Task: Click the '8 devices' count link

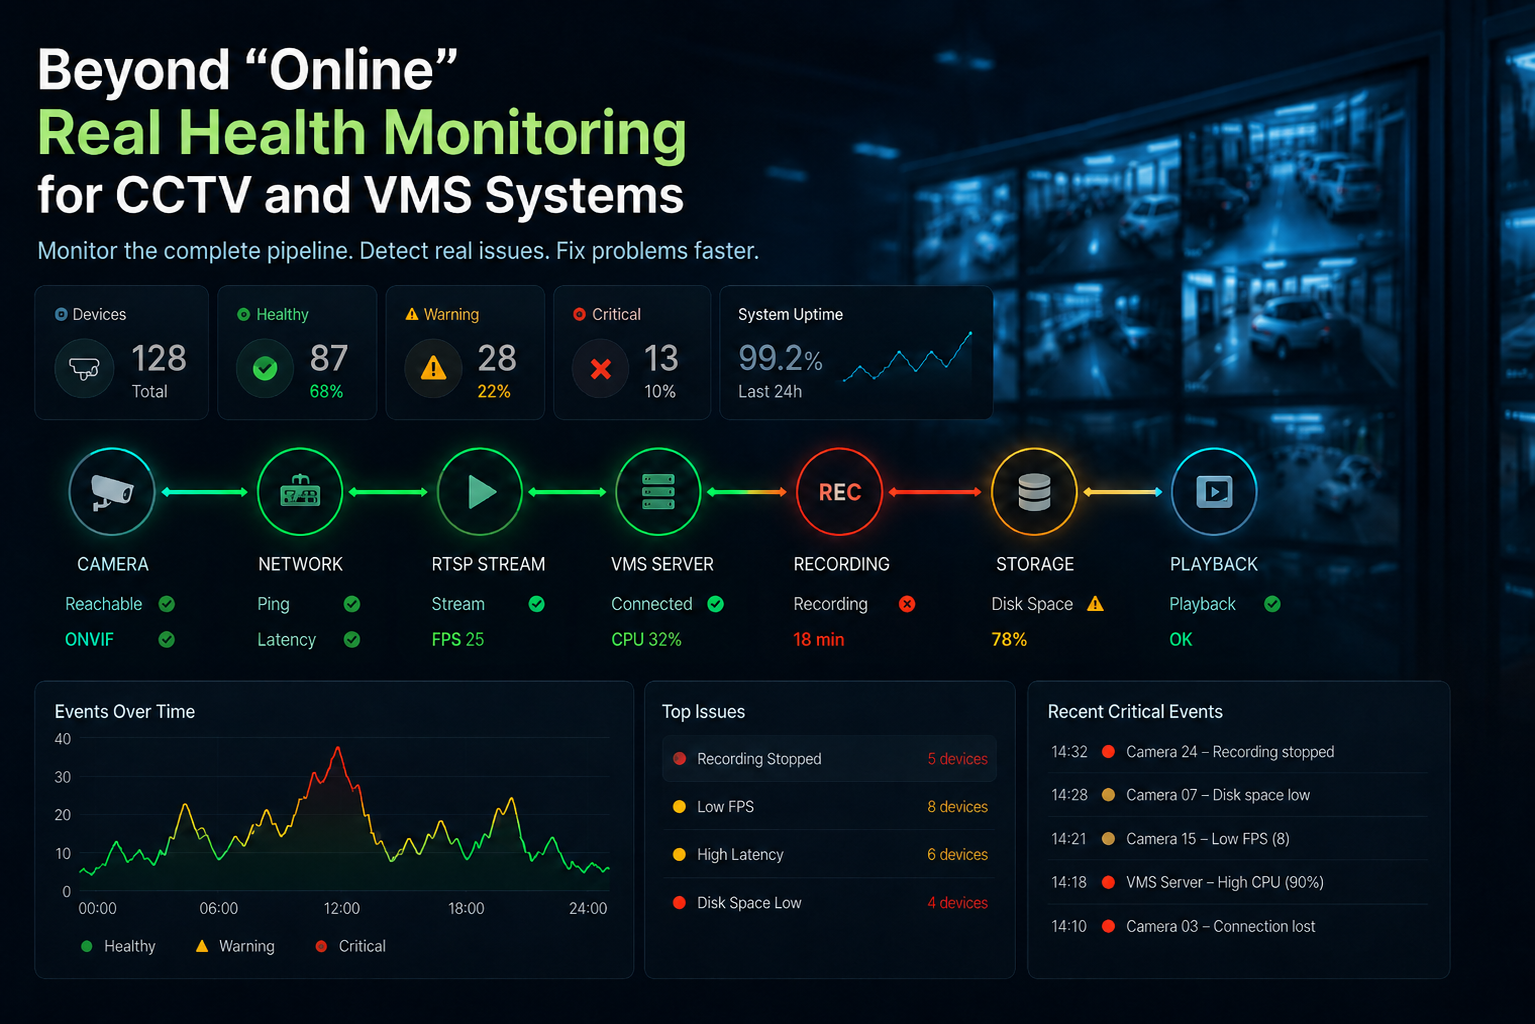Action: click(957, 807)
